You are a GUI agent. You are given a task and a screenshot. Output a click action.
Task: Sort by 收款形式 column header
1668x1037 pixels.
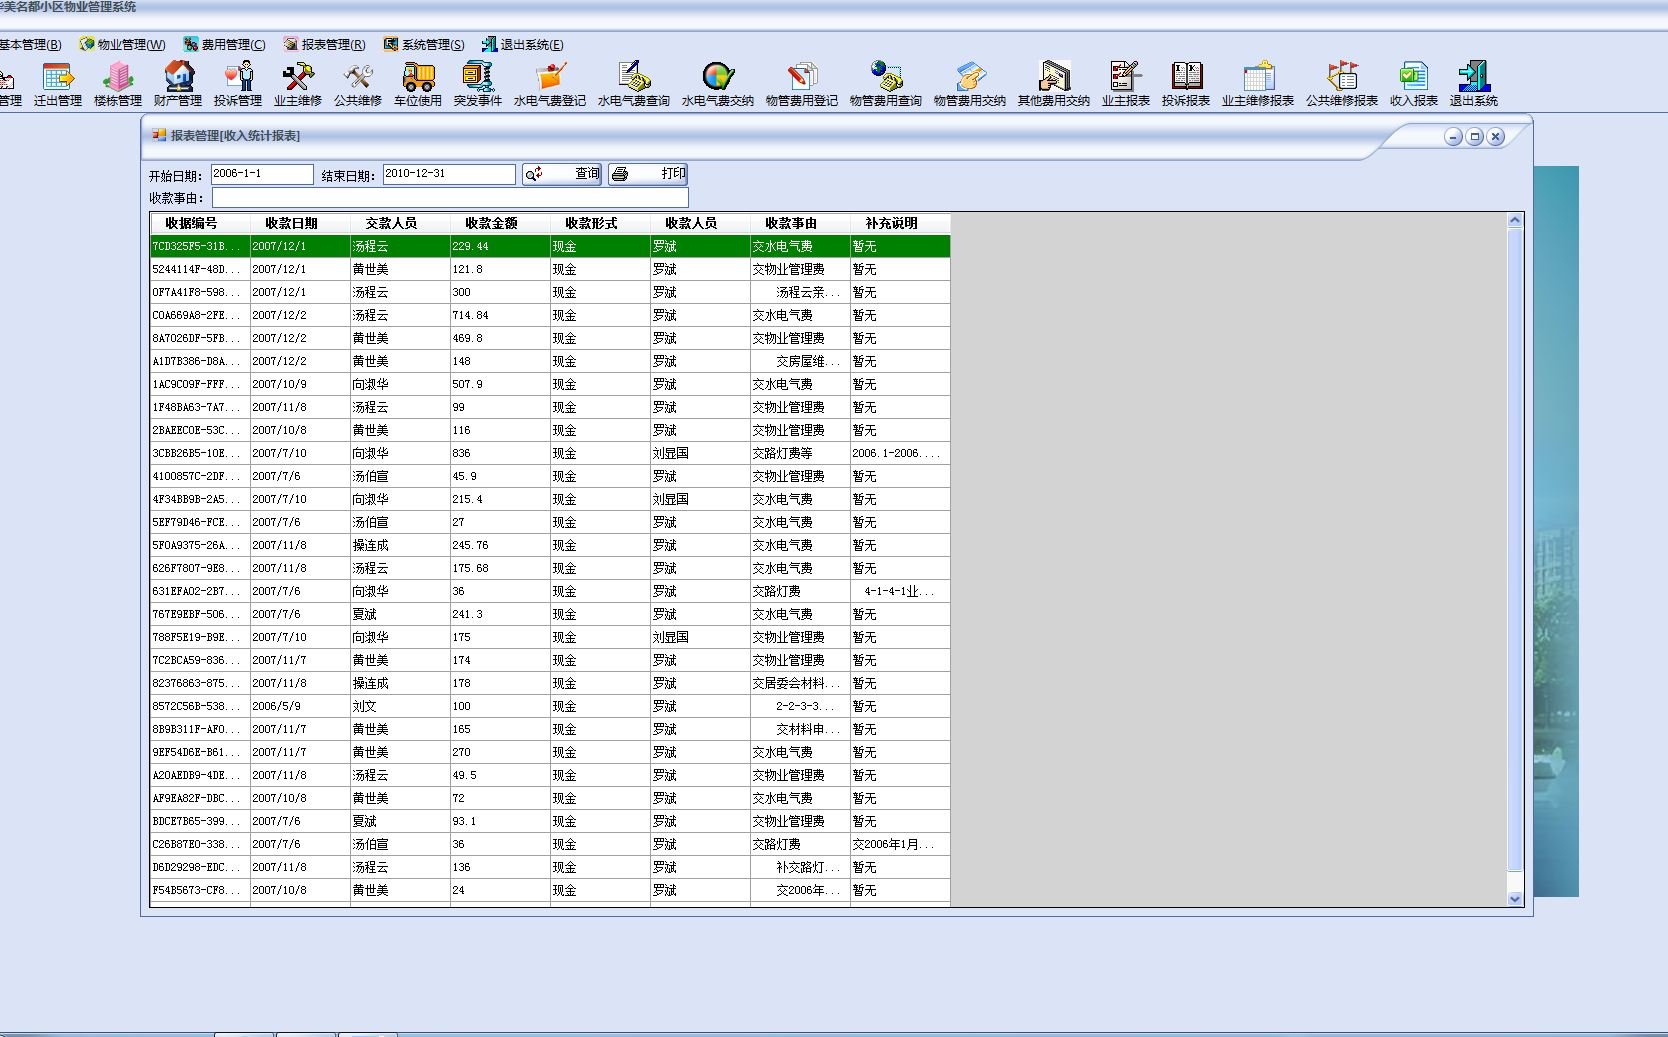600,223
